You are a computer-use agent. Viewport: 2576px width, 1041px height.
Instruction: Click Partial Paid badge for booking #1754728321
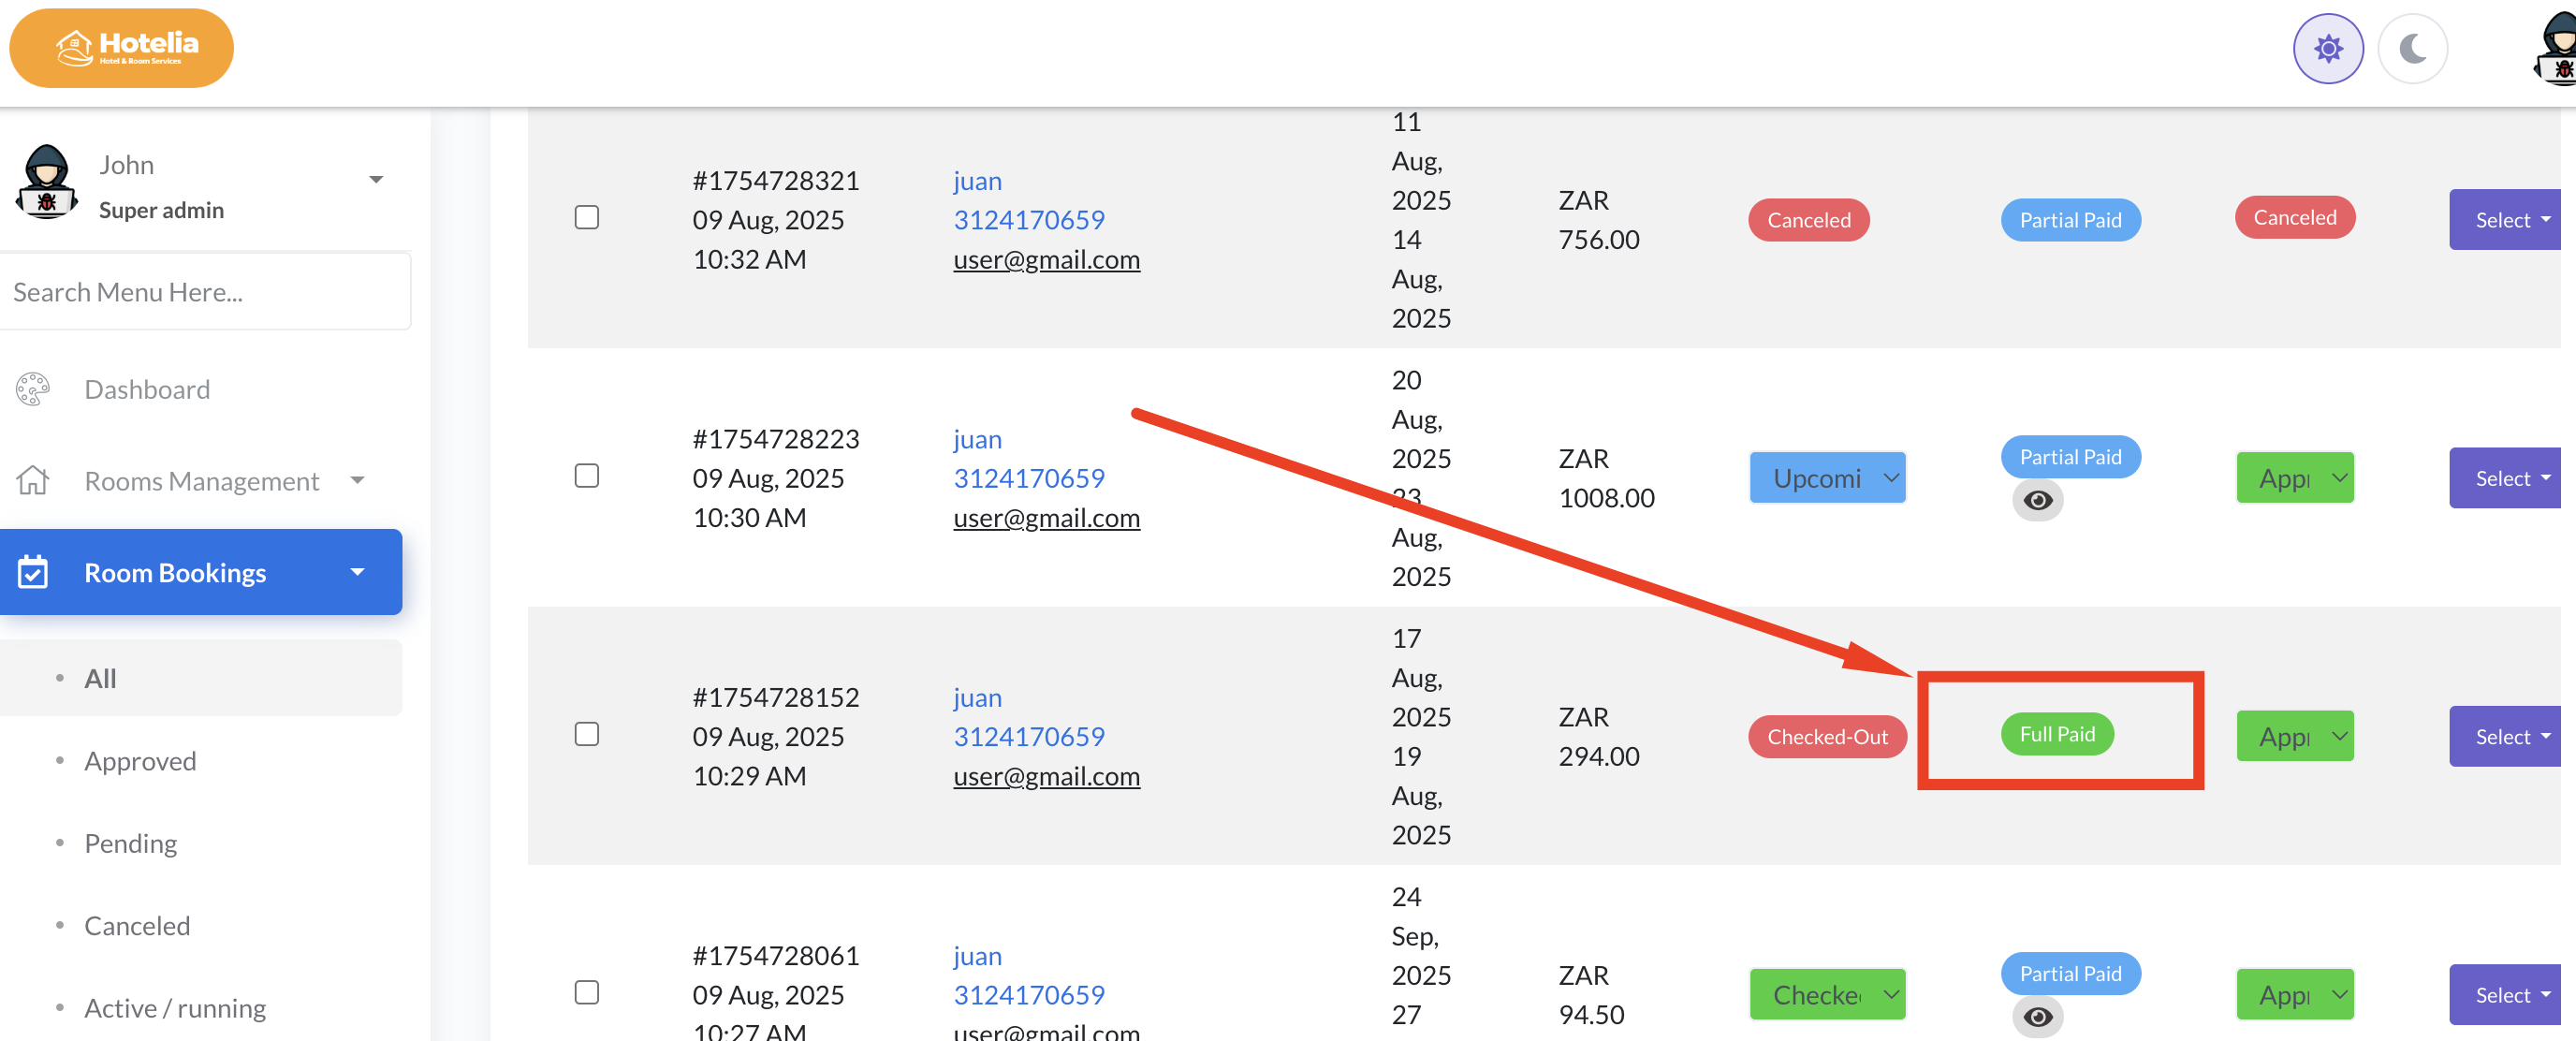2070,220
